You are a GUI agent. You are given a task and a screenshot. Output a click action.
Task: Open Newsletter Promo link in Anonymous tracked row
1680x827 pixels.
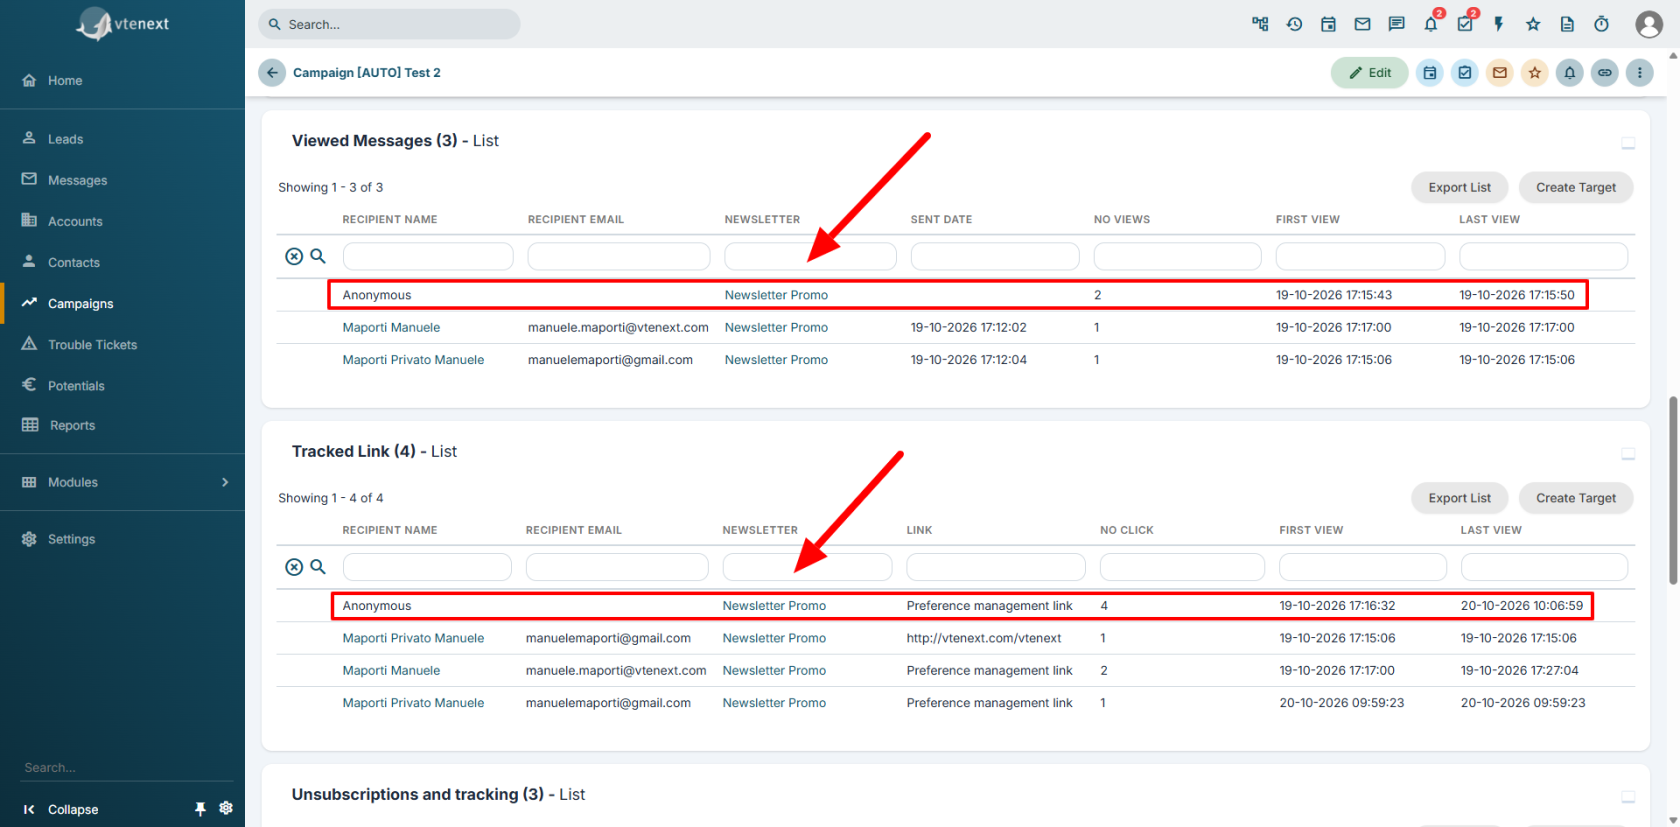click(774, 606)
